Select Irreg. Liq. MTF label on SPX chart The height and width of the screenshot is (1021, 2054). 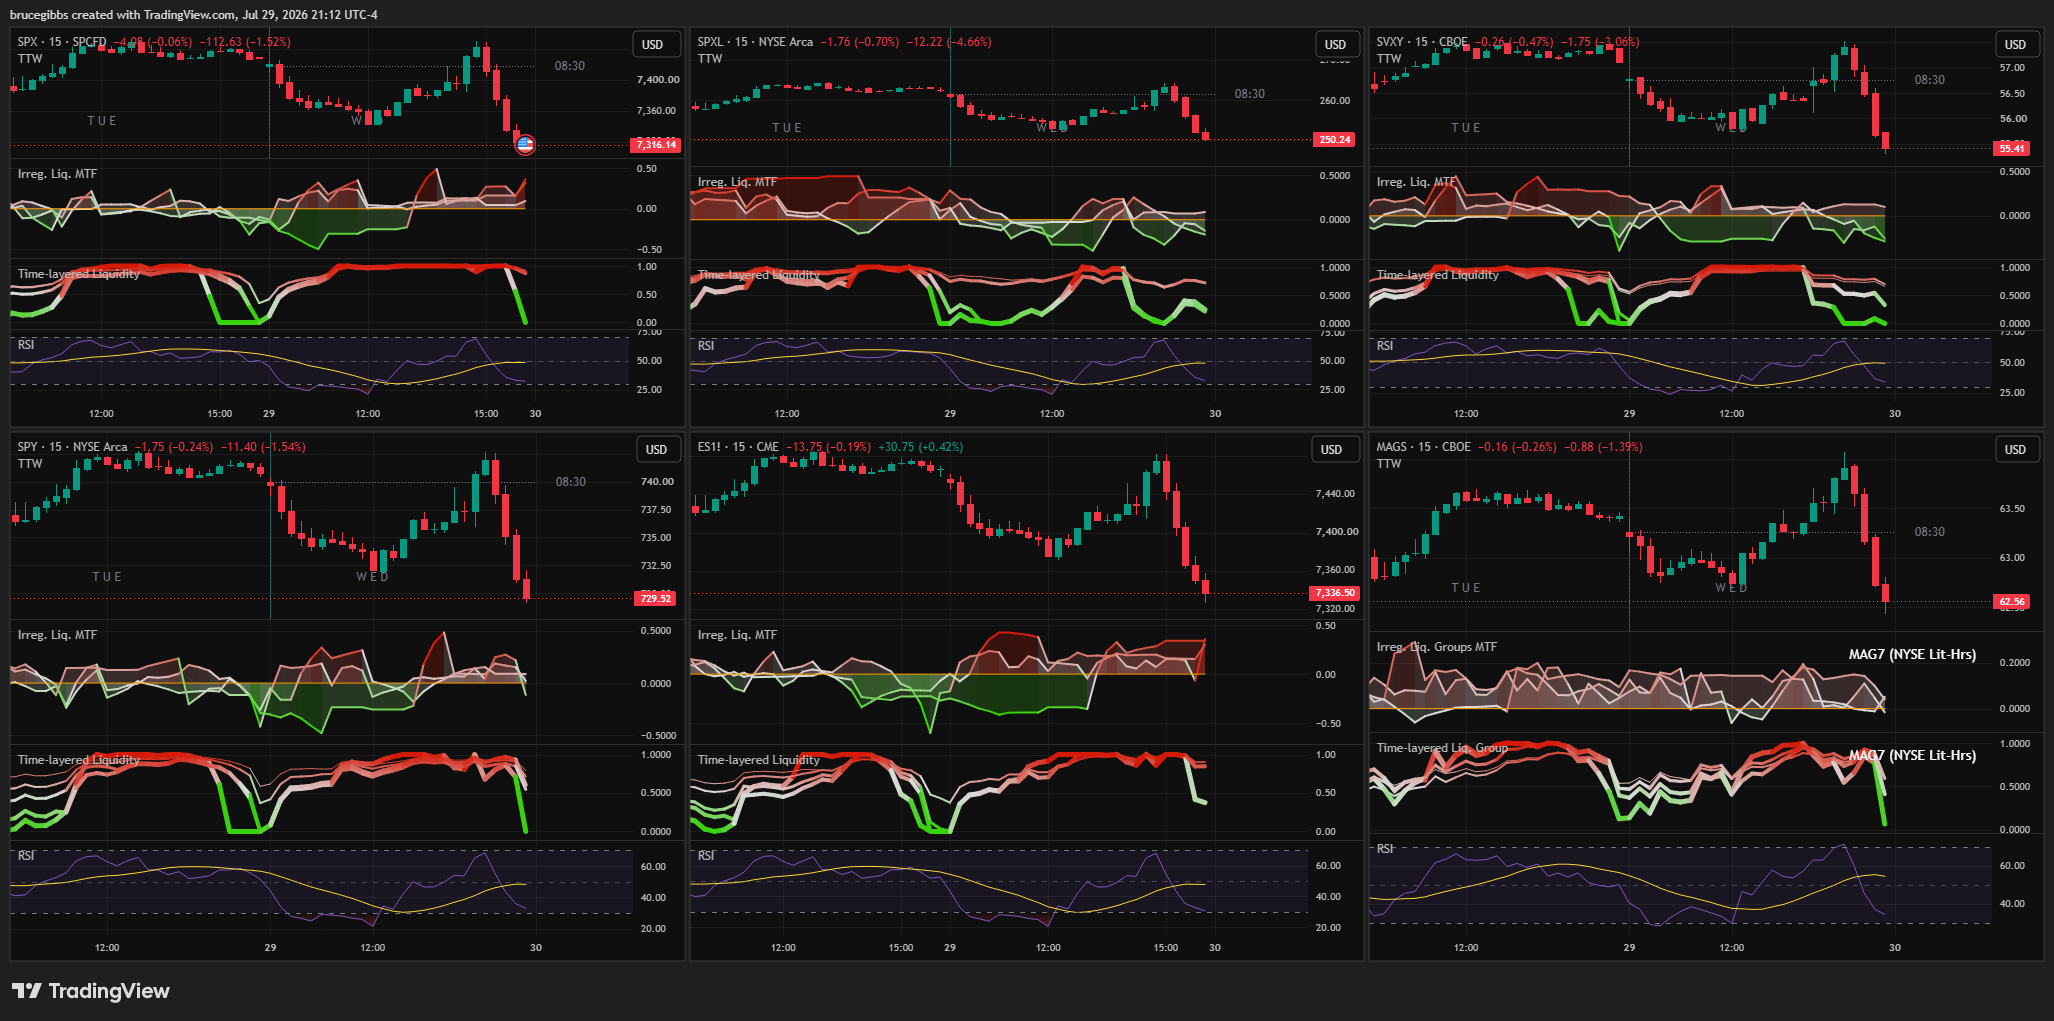coord(57,174)
